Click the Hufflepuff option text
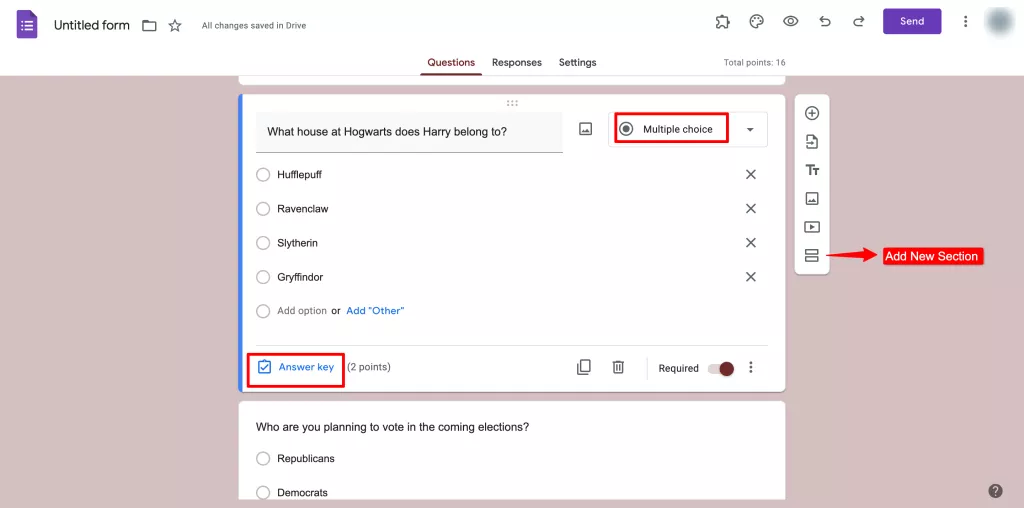1024x508 pixels. [x=299, y=175]
